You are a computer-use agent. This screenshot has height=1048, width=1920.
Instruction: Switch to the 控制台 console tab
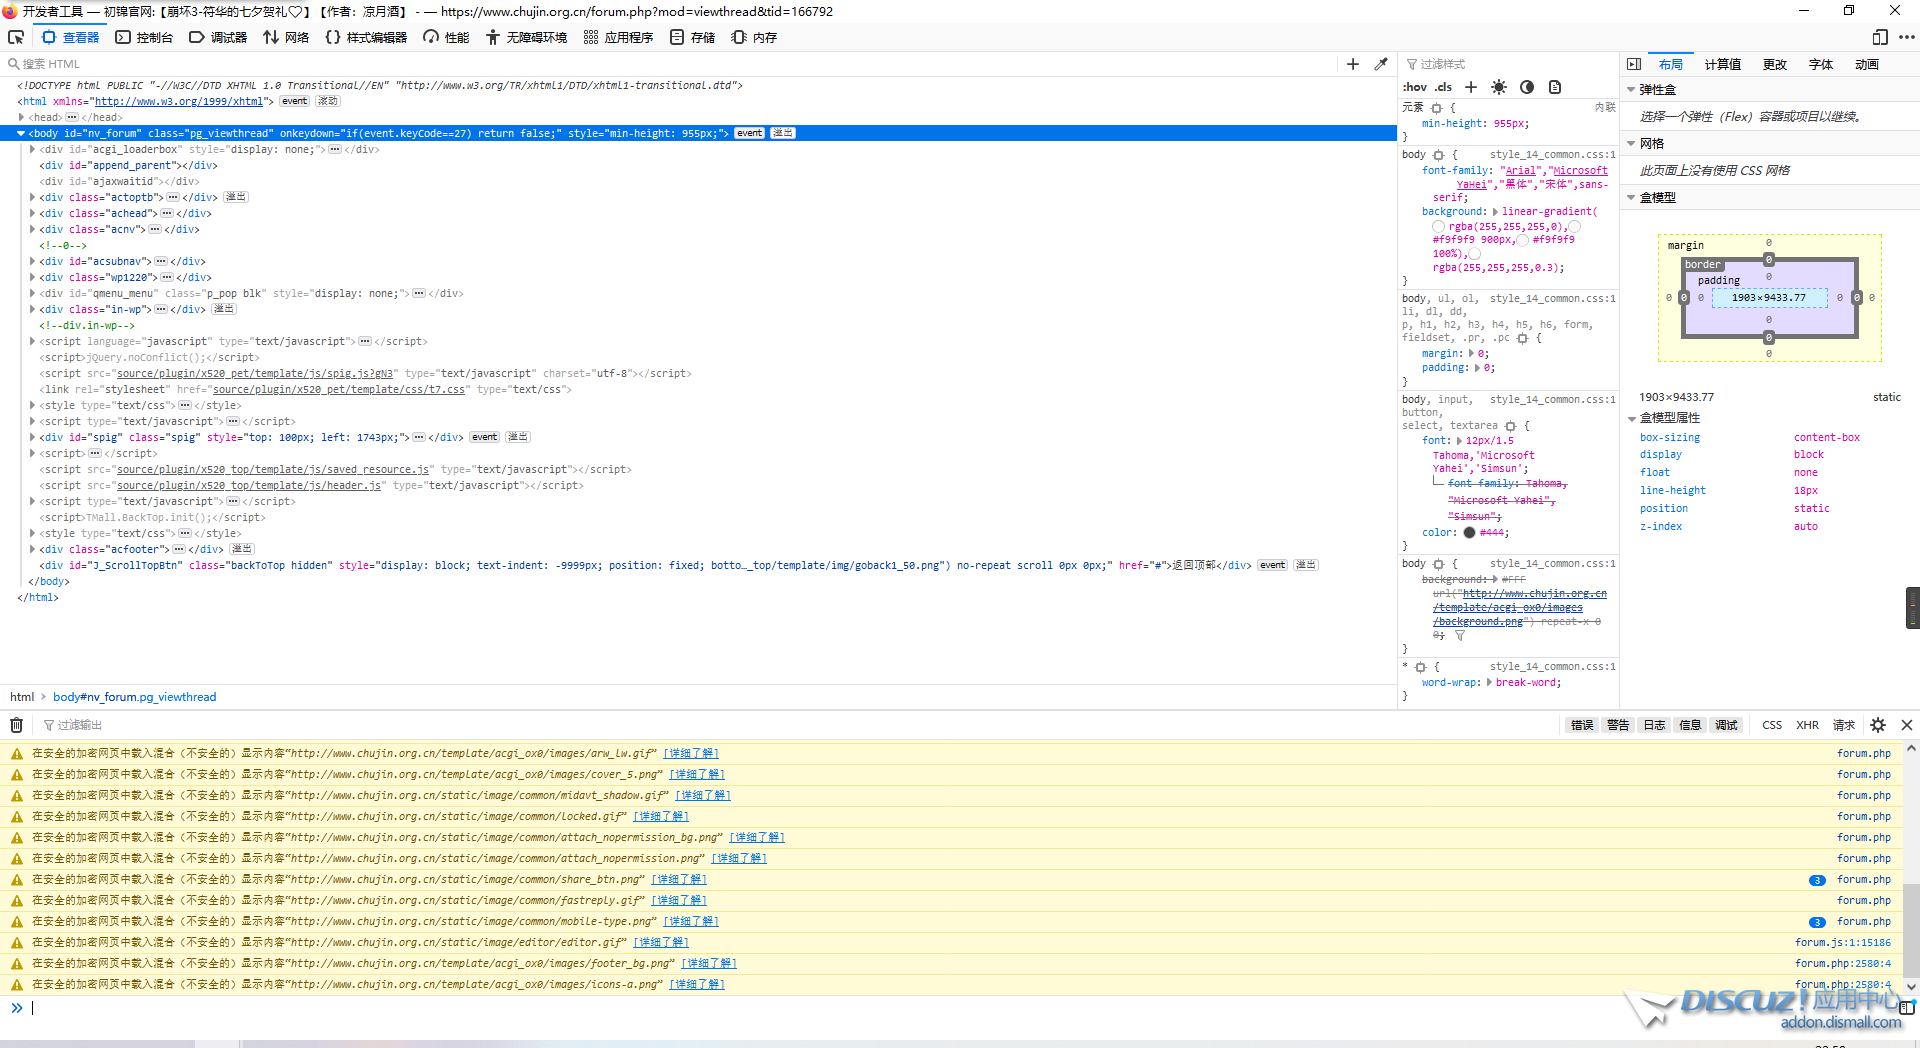click(x=144, y=37)
